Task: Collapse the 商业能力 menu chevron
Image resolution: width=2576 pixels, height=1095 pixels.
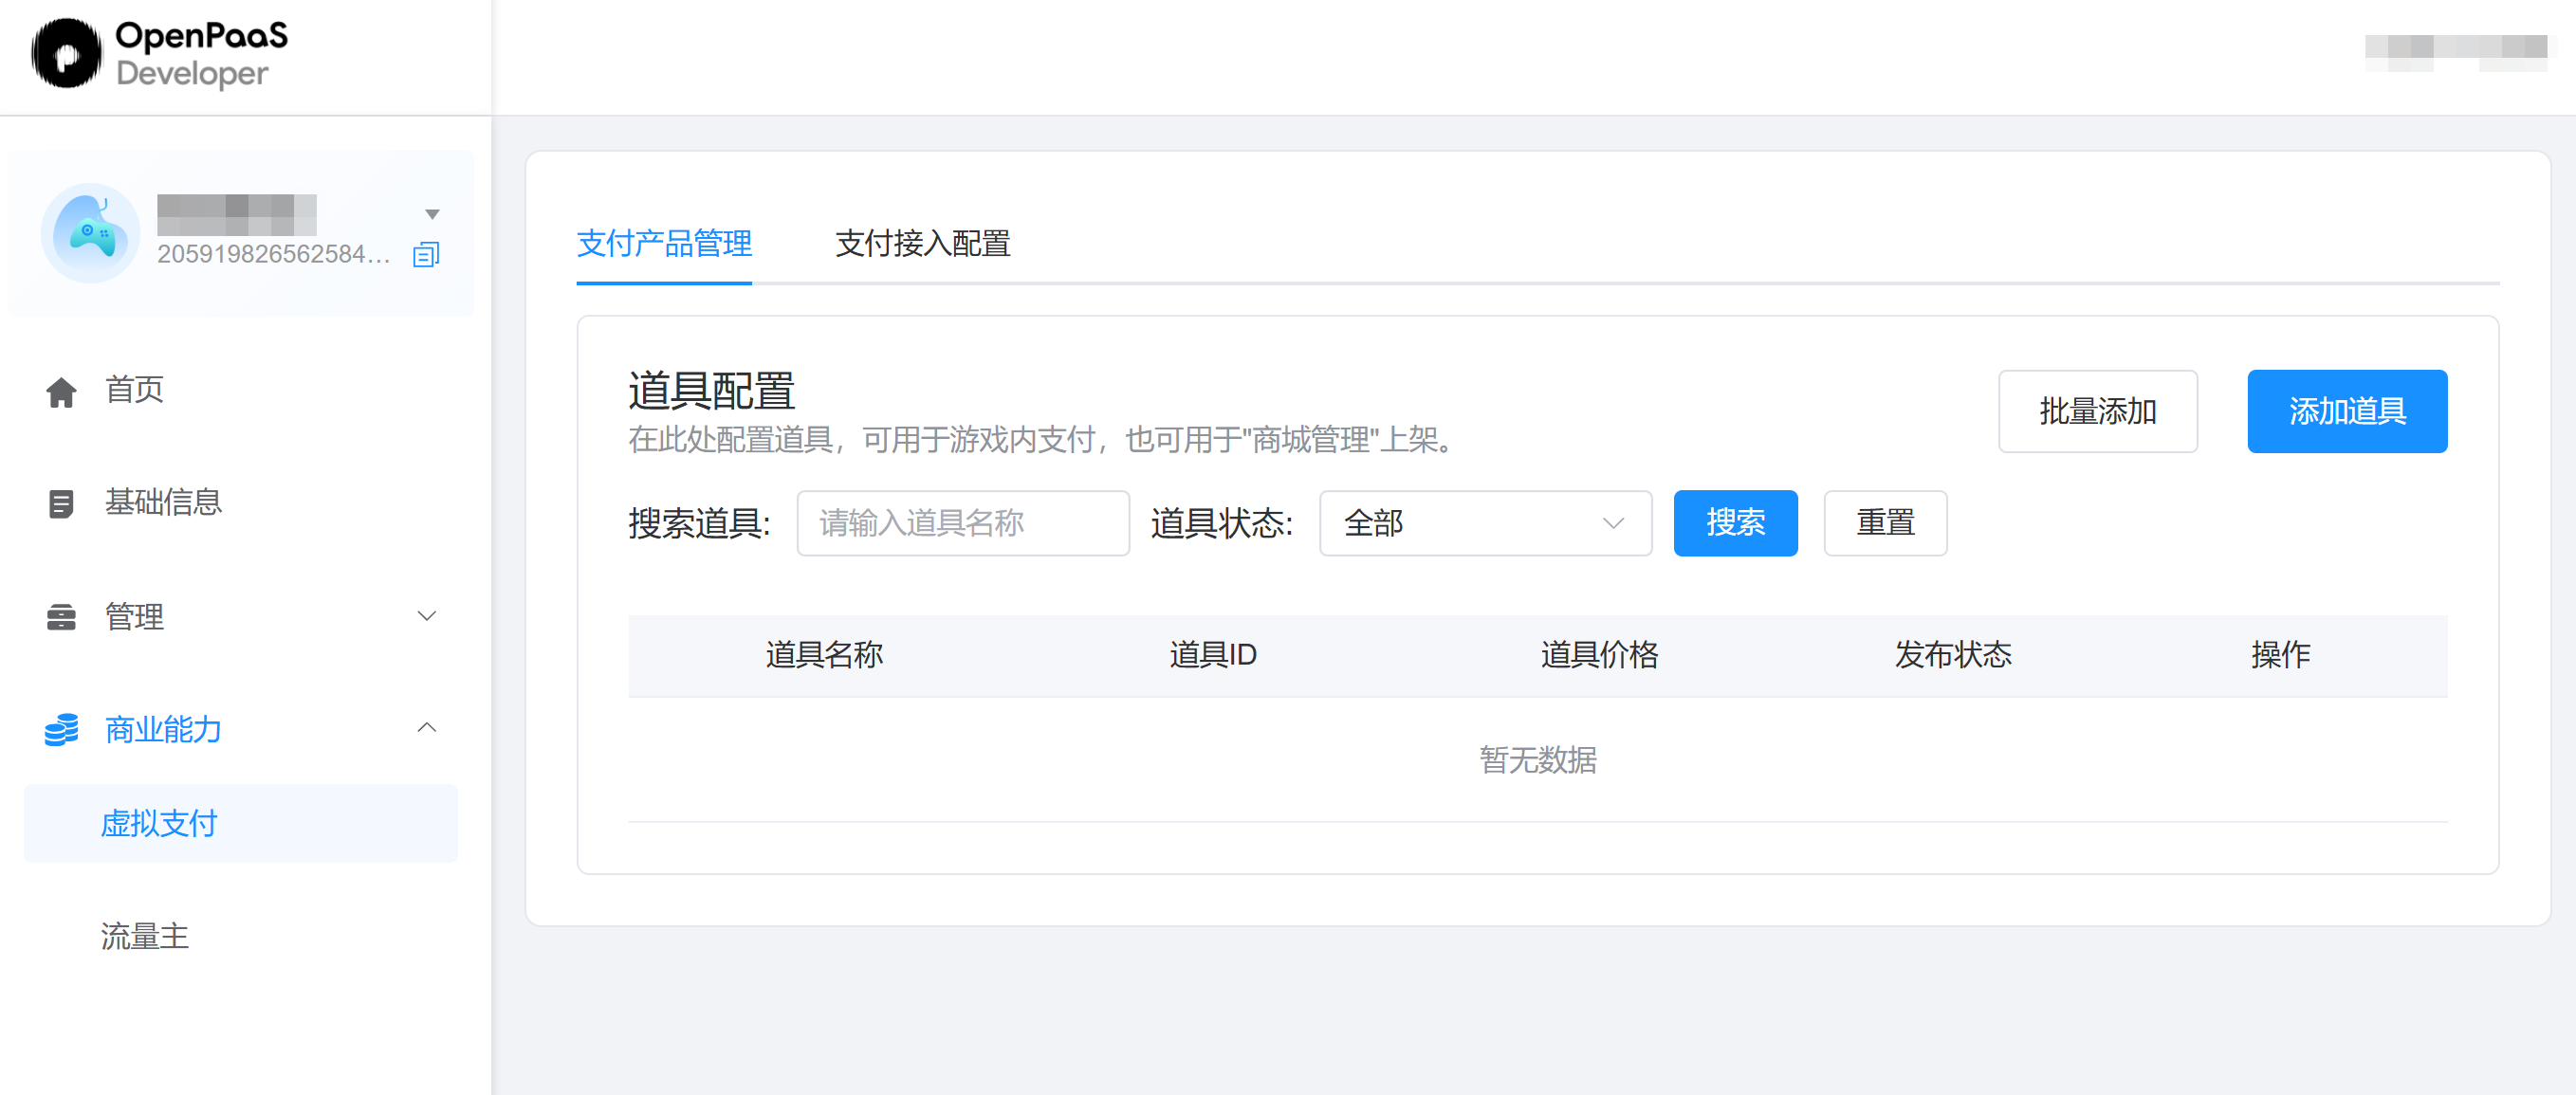Action: coord(427,728)
